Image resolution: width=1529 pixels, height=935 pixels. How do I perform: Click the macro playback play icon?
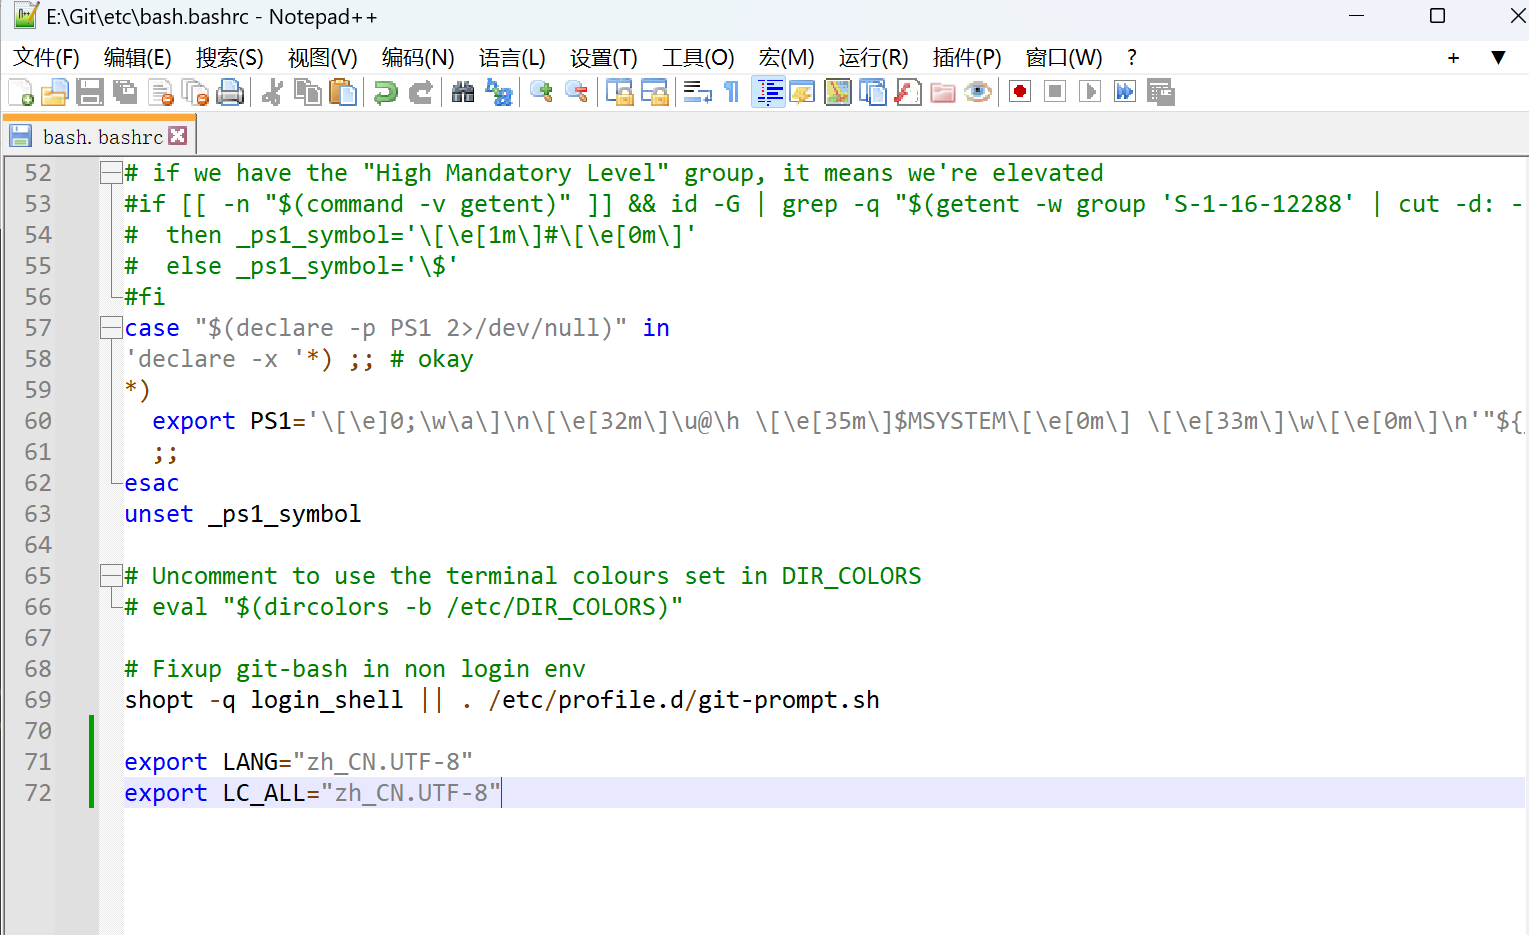pyautogui.click(x=1090, y=92)
